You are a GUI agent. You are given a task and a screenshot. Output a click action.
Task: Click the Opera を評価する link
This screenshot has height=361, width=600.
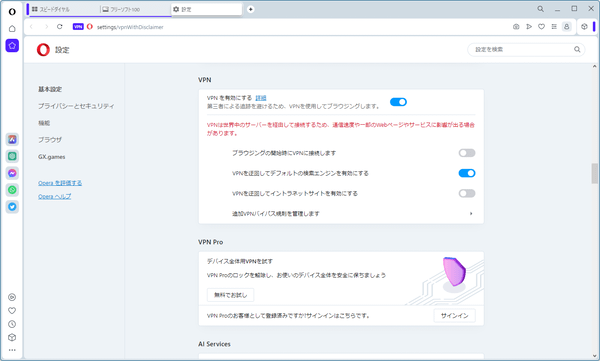coord(60,183)
